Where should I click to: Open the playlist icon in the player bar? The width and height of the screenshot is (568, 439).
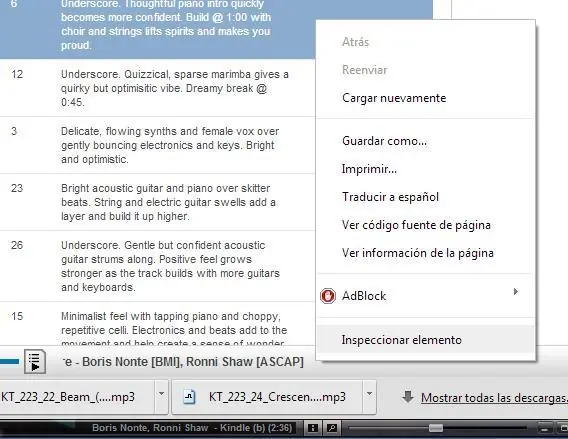(35, 361)
